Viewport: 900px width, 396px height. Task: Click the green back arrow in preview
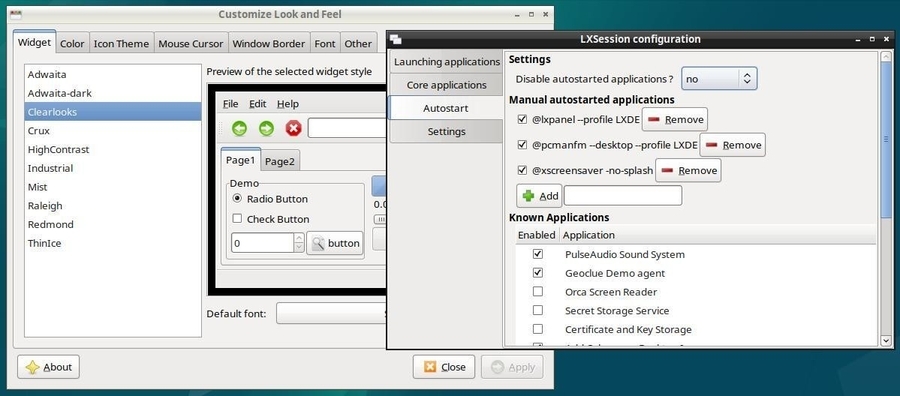239,128
